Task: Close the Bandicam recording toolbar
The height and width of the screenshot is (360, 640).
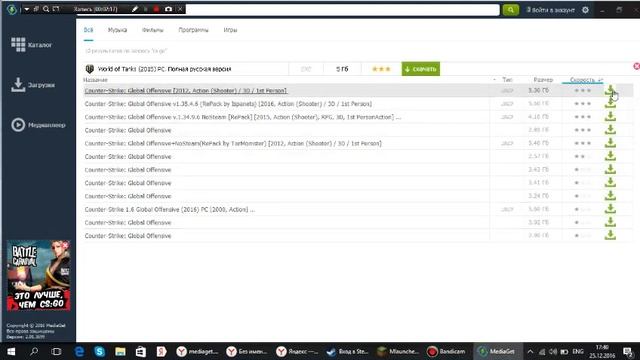Action: (180, 9)
